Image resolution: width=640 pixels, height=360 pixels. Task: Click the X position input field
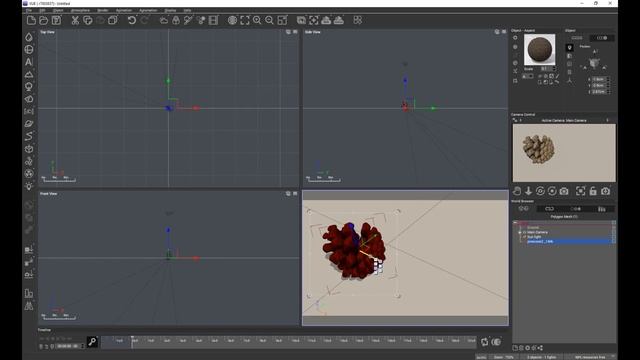click(599, 79)
